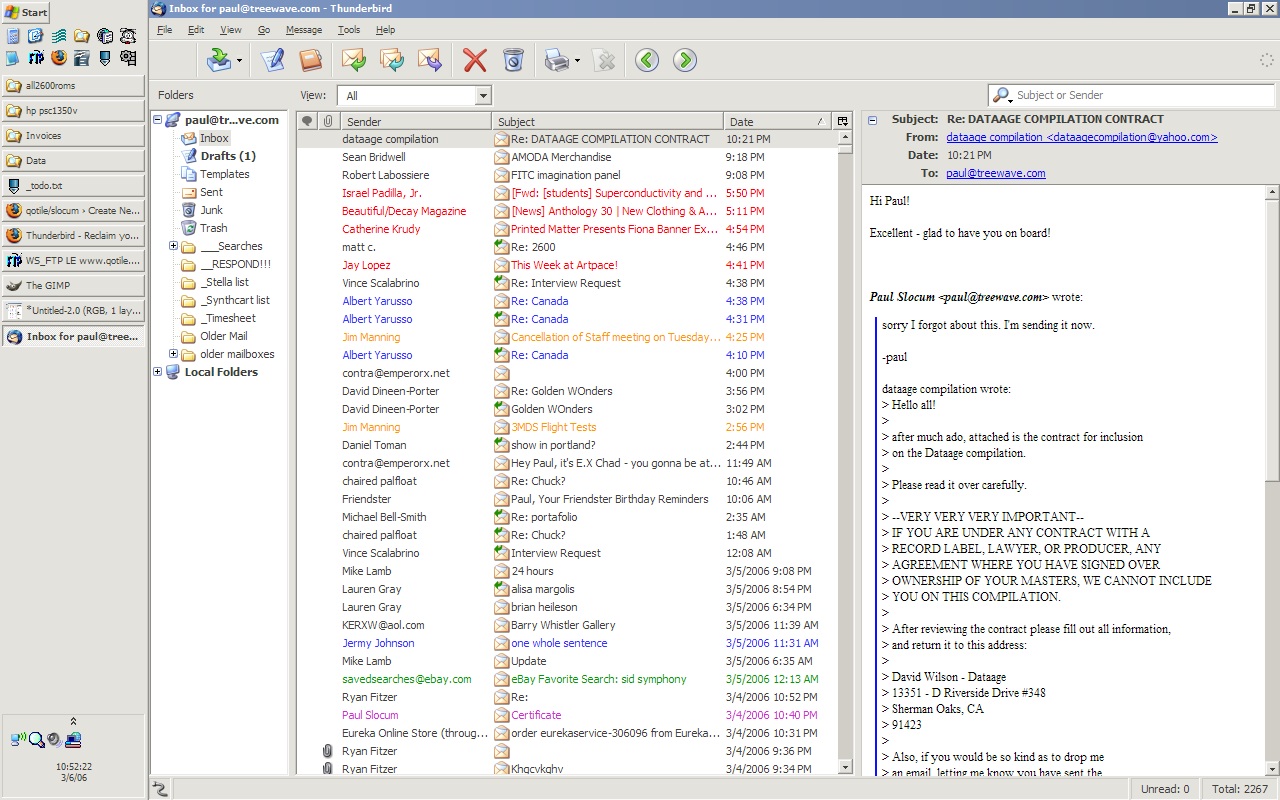The image size is (1280, 800).
Task: Open the View filter dropdown
Action: [x=483, y=96]
